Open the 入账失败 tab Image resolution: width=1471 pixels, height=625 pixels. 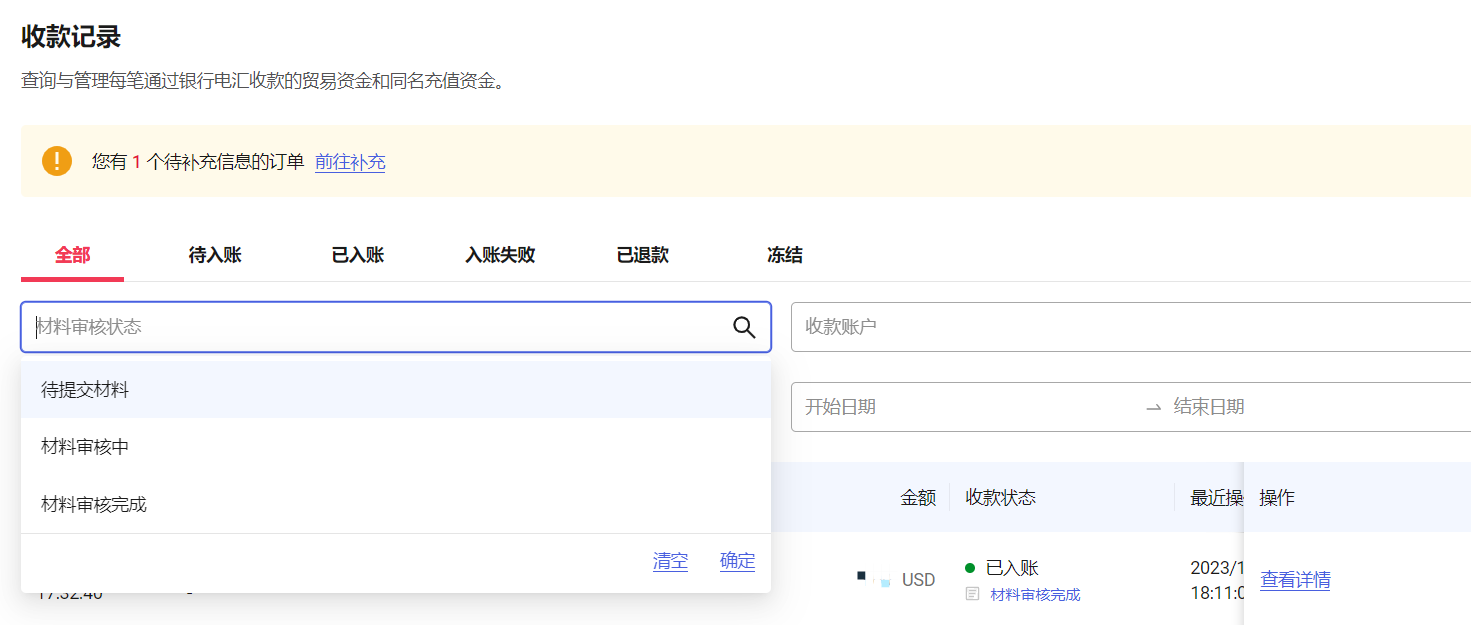click(x=500, y=255)
